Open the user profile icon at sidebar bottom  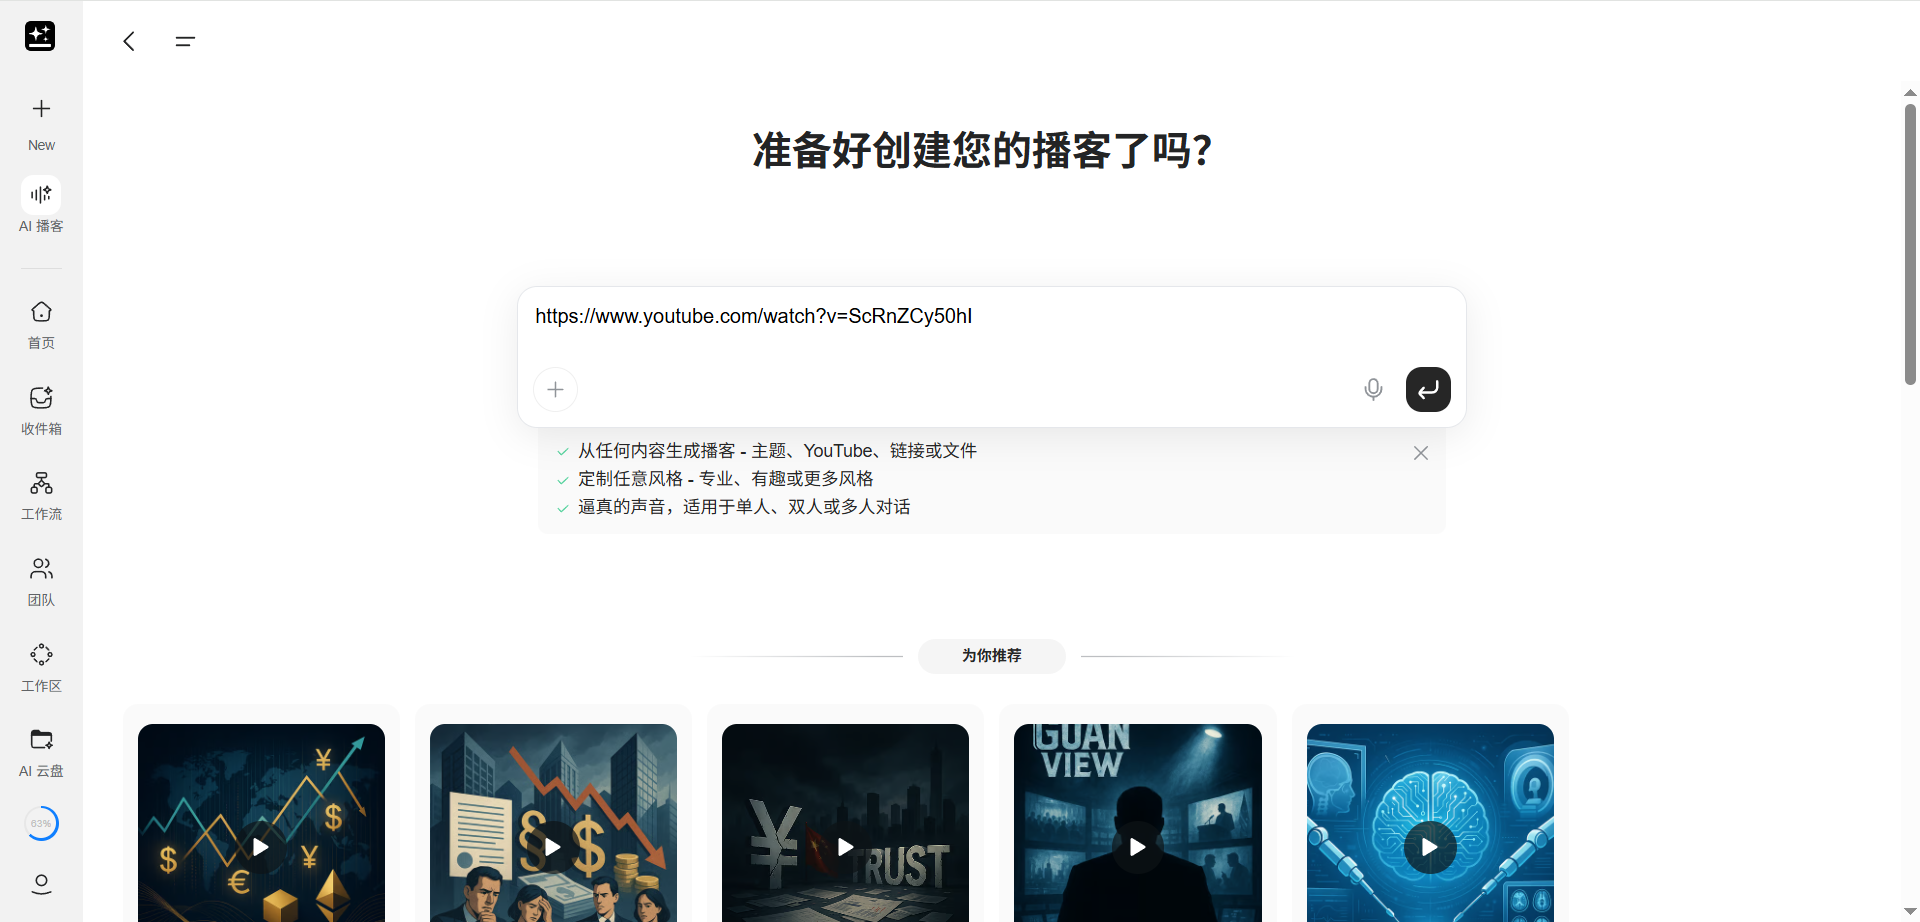(41, 884)
